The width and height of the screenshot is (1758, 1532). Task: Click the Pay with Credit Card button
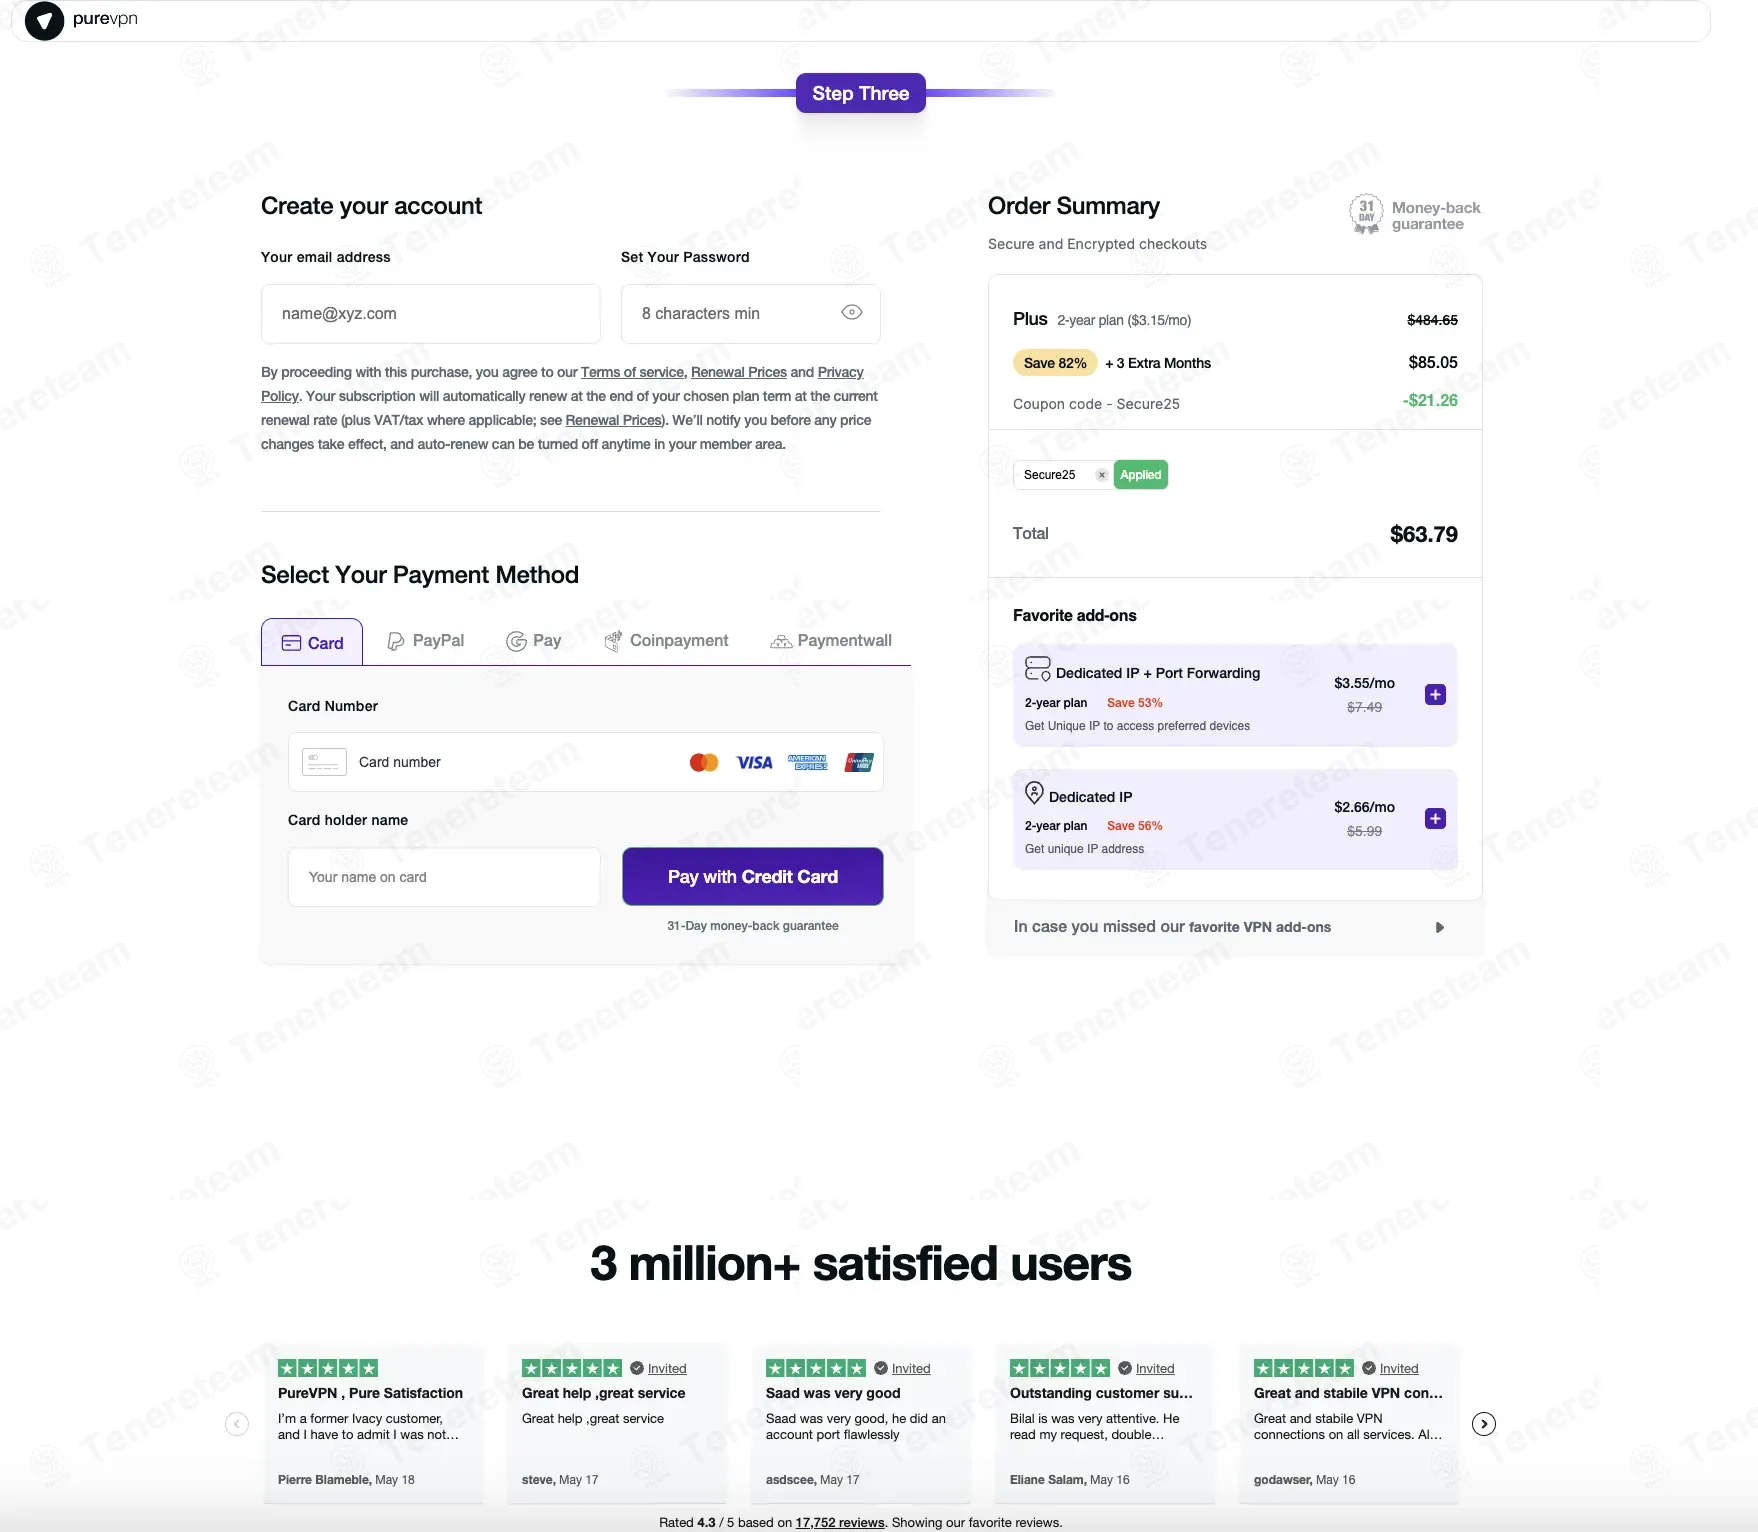pos(753,877)
